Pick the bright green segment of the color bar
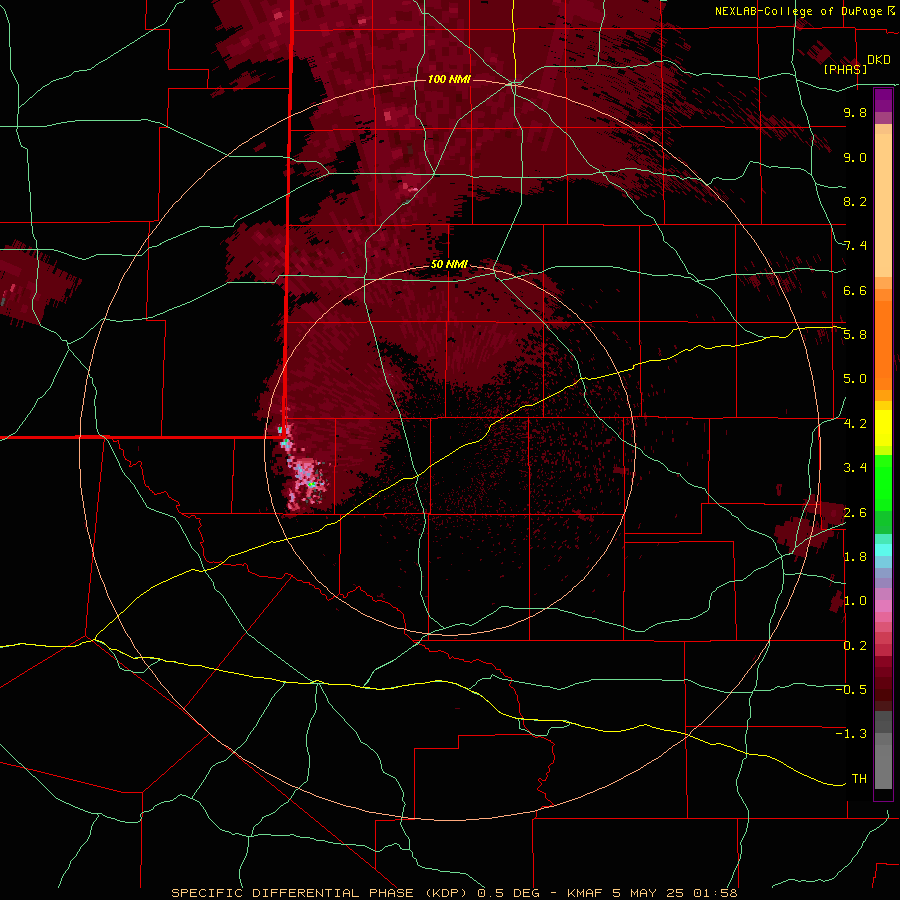 click(883, 483)
